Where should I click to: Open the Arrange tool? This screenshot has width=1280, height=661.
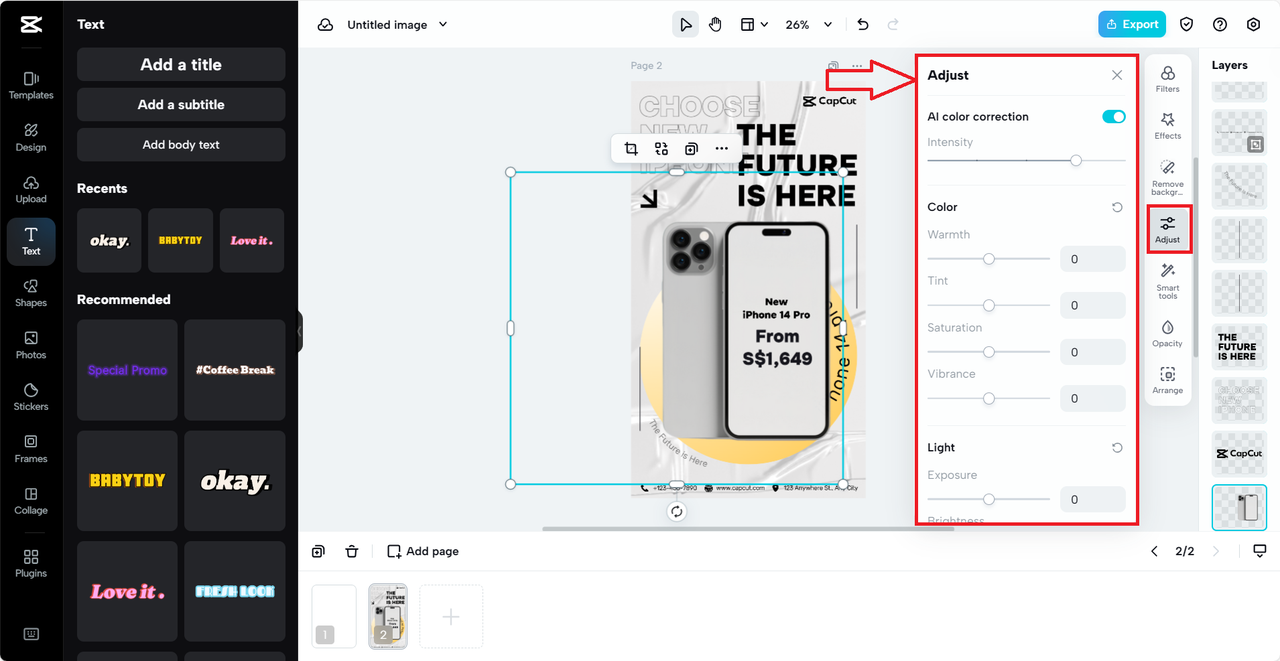pyautogui.click(x=1167, y=380)
